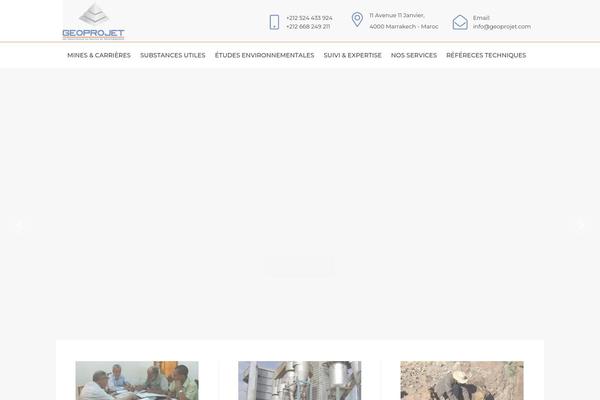This screenshot has height=400, width=600.
Task: Open Référeces Techniques menu
Action: click(x=486, y=55)
